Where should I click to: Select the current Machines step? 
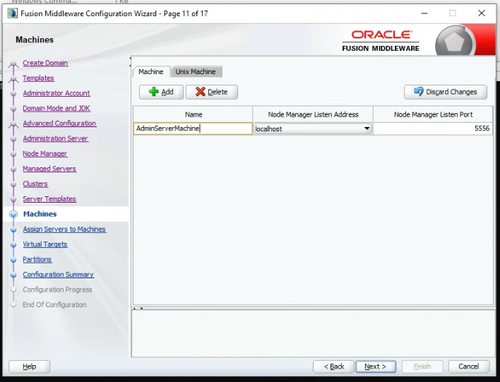(40, 214)
